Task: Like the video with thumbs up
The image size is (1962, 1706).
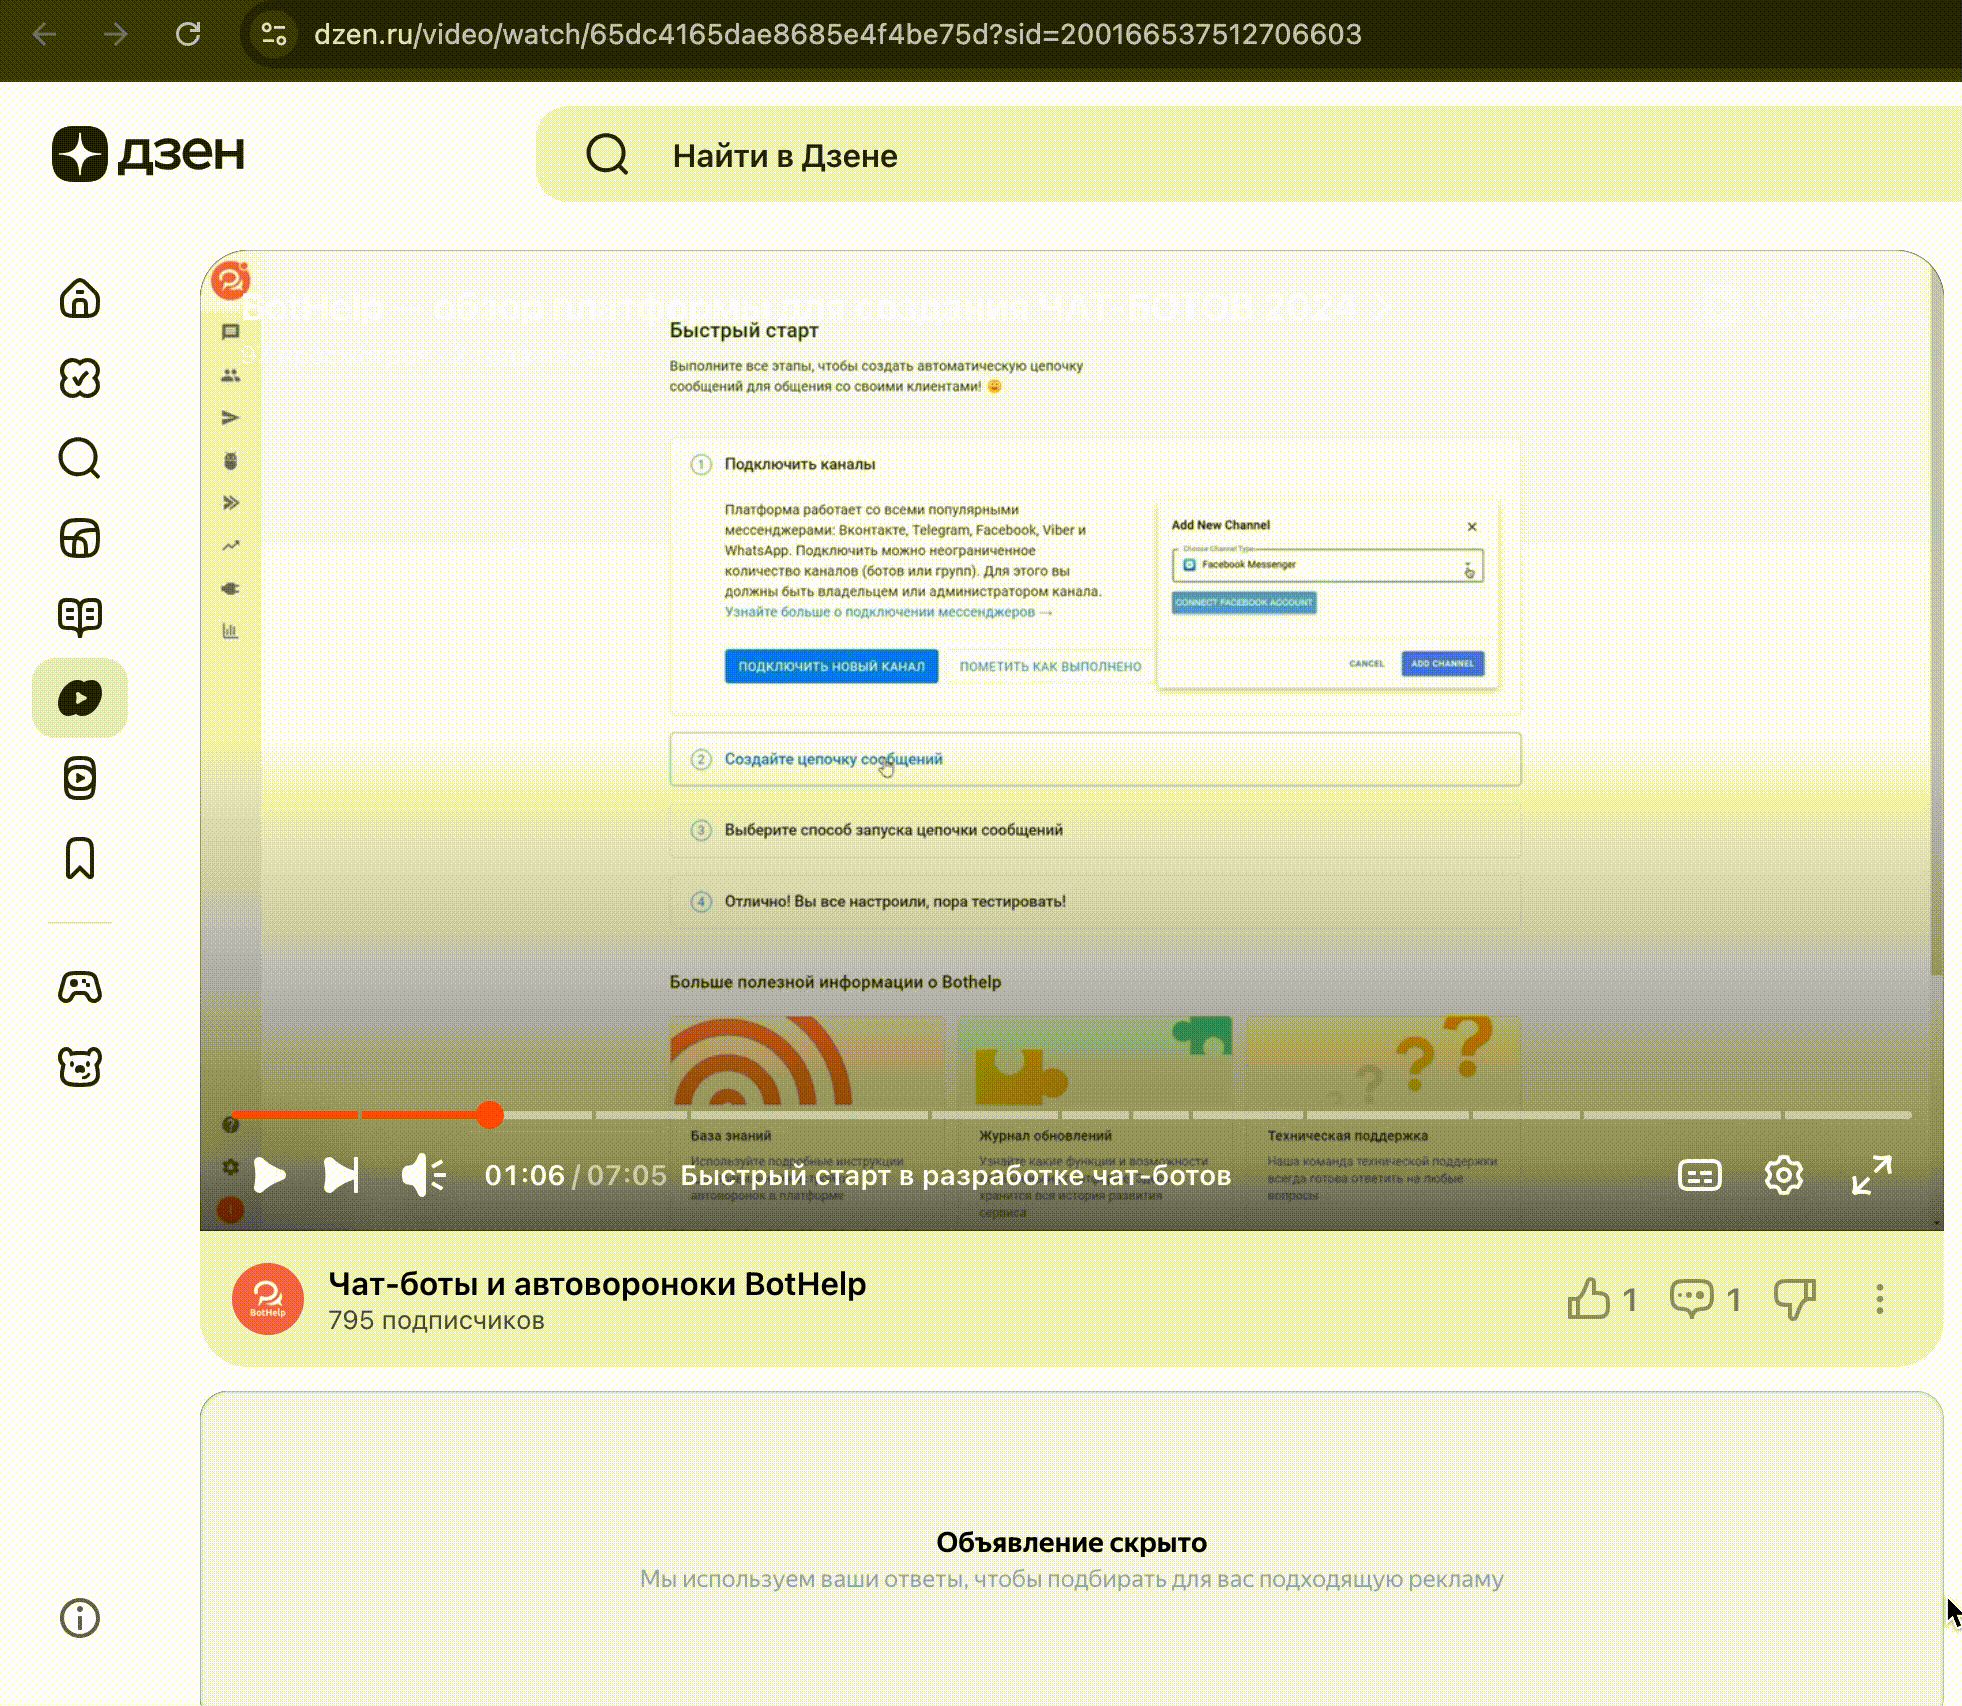Action: (1589, 1299)
